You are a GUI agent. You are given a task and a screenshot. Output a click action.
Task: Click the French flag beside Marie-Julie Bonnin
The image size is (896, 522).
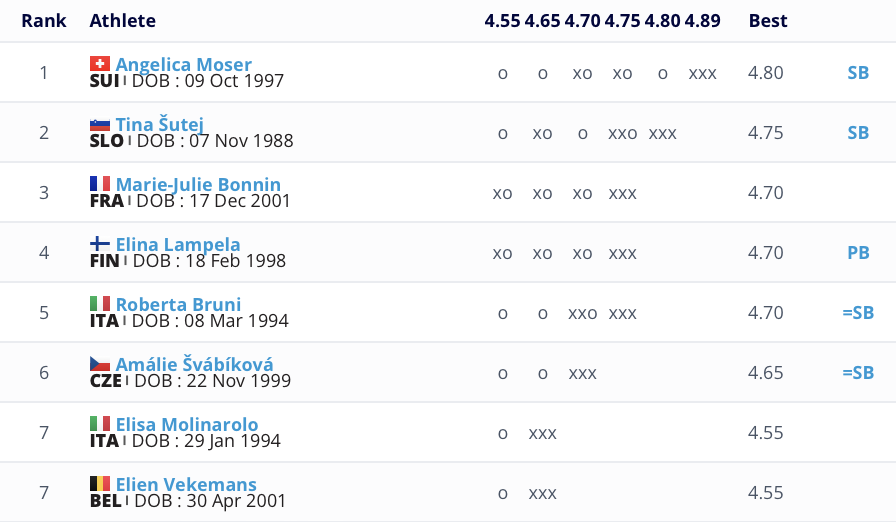[x=100, y=184]
